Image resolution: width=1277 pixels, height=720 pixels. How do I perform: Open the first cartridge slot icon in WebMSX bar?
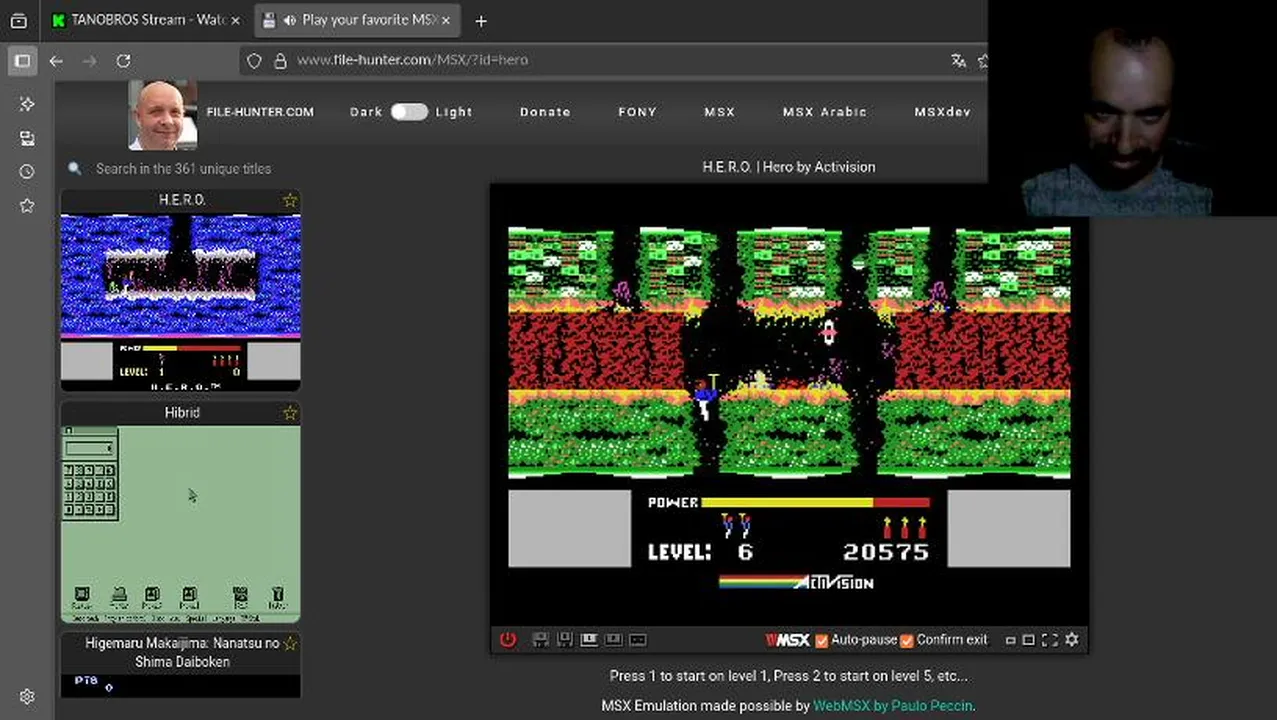589,640
